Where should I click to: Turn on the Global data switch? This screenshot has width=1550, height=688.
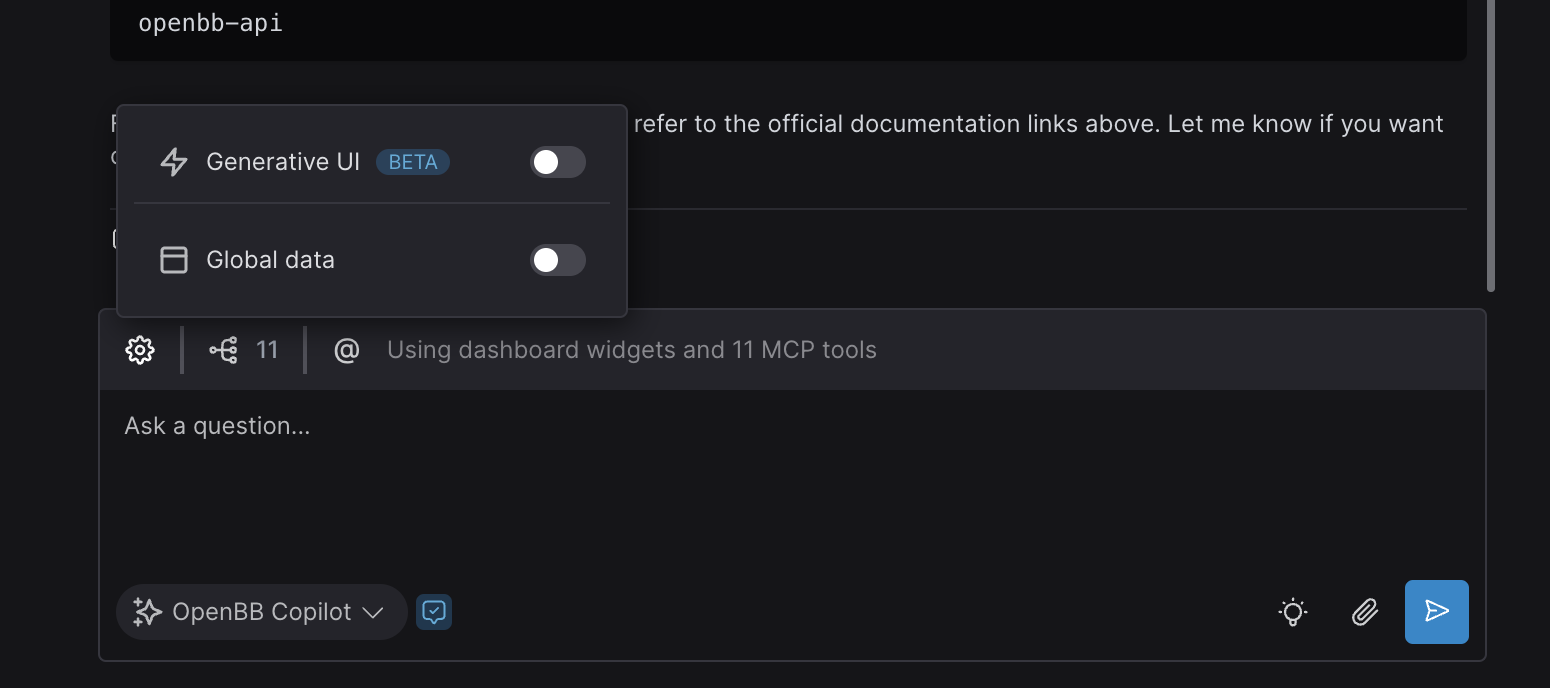pyautogui.click(x=557, y=260)
